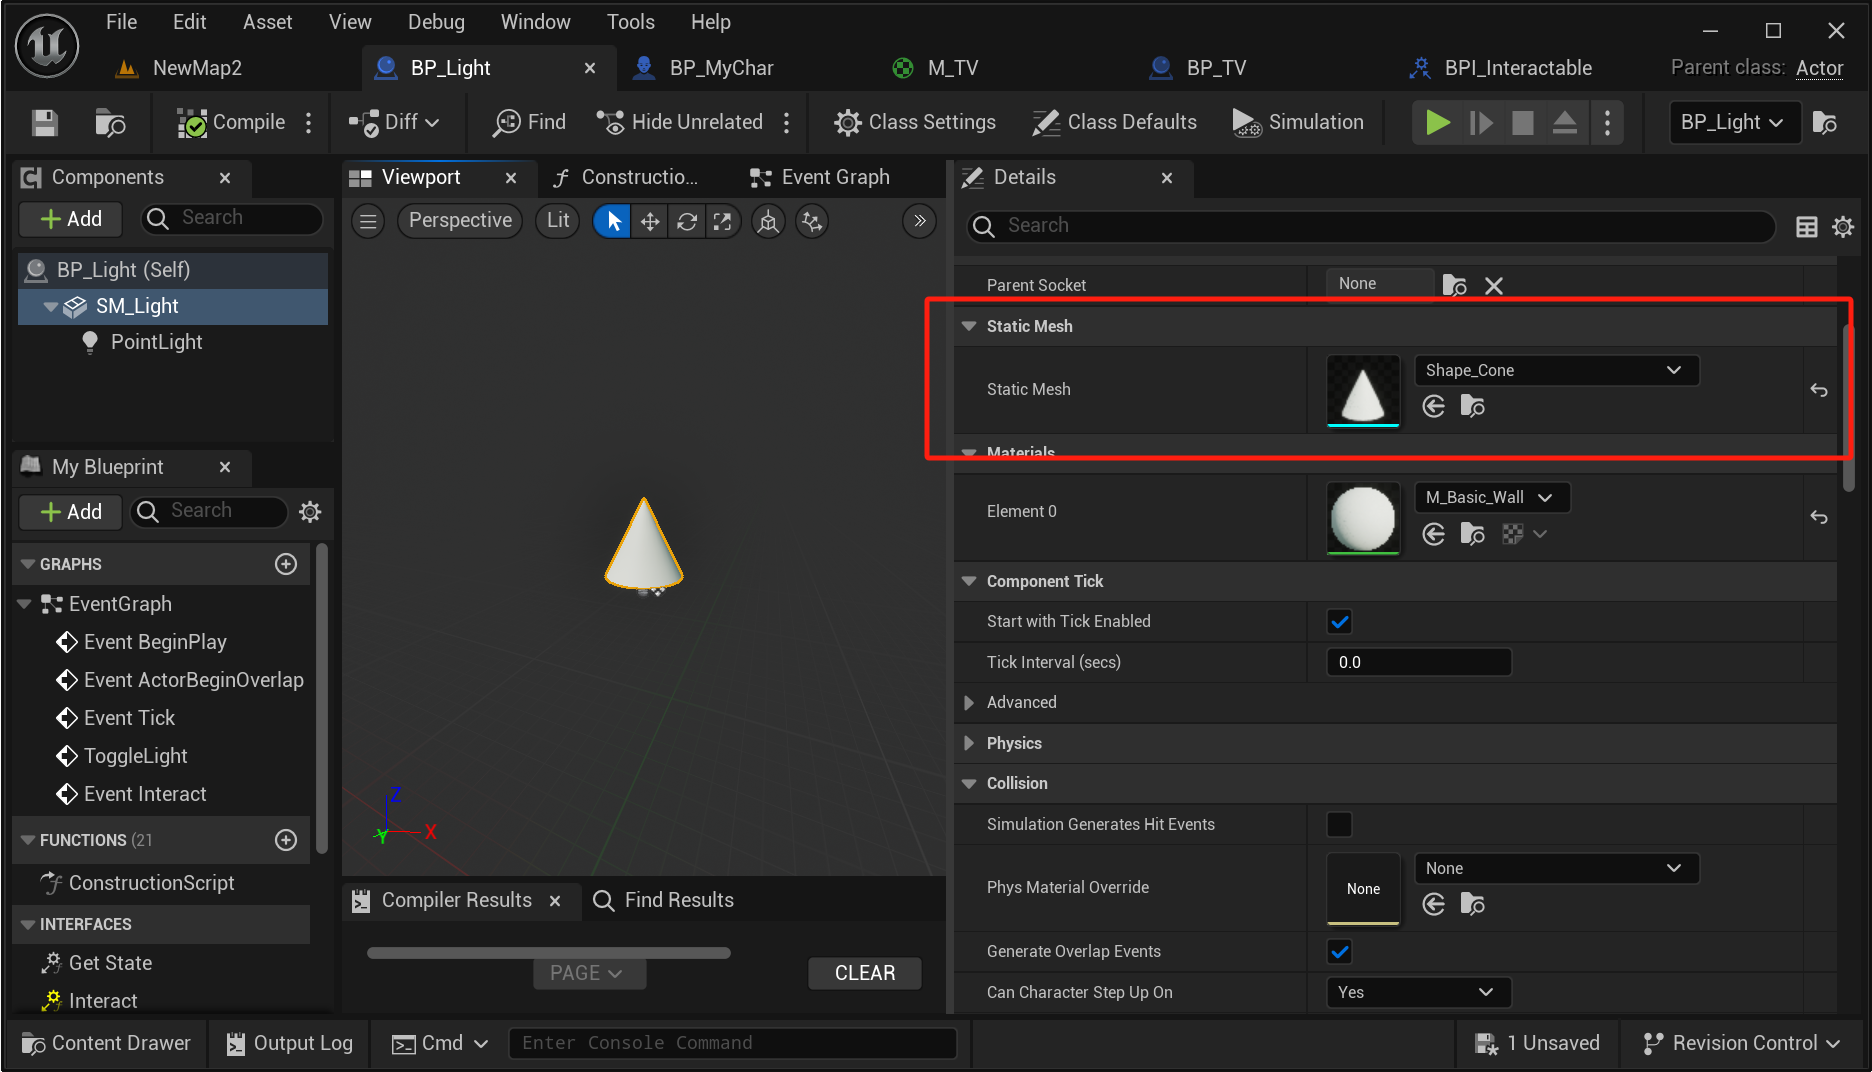Open the Details property matrix grid icon
Image resolution: width=1872 pixels, height=1072 pixels.
1806,227
